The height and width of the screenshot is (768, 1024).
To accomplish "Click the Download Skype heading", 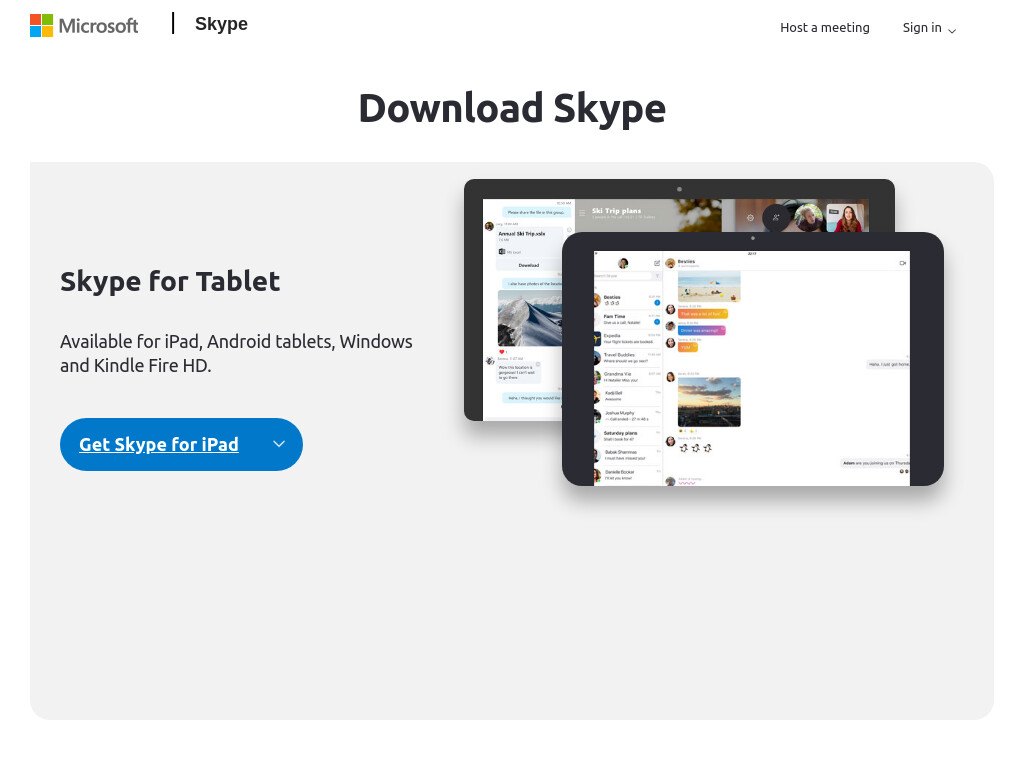I will [512, 108].
